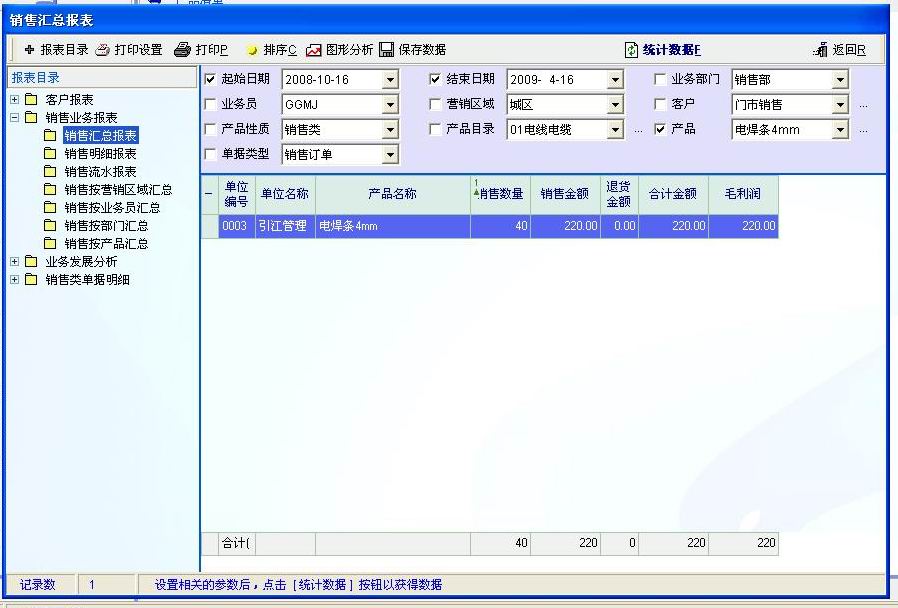Click the 统计数据E refresh icon
Screen dimensions: 898x608
point(631,50)
